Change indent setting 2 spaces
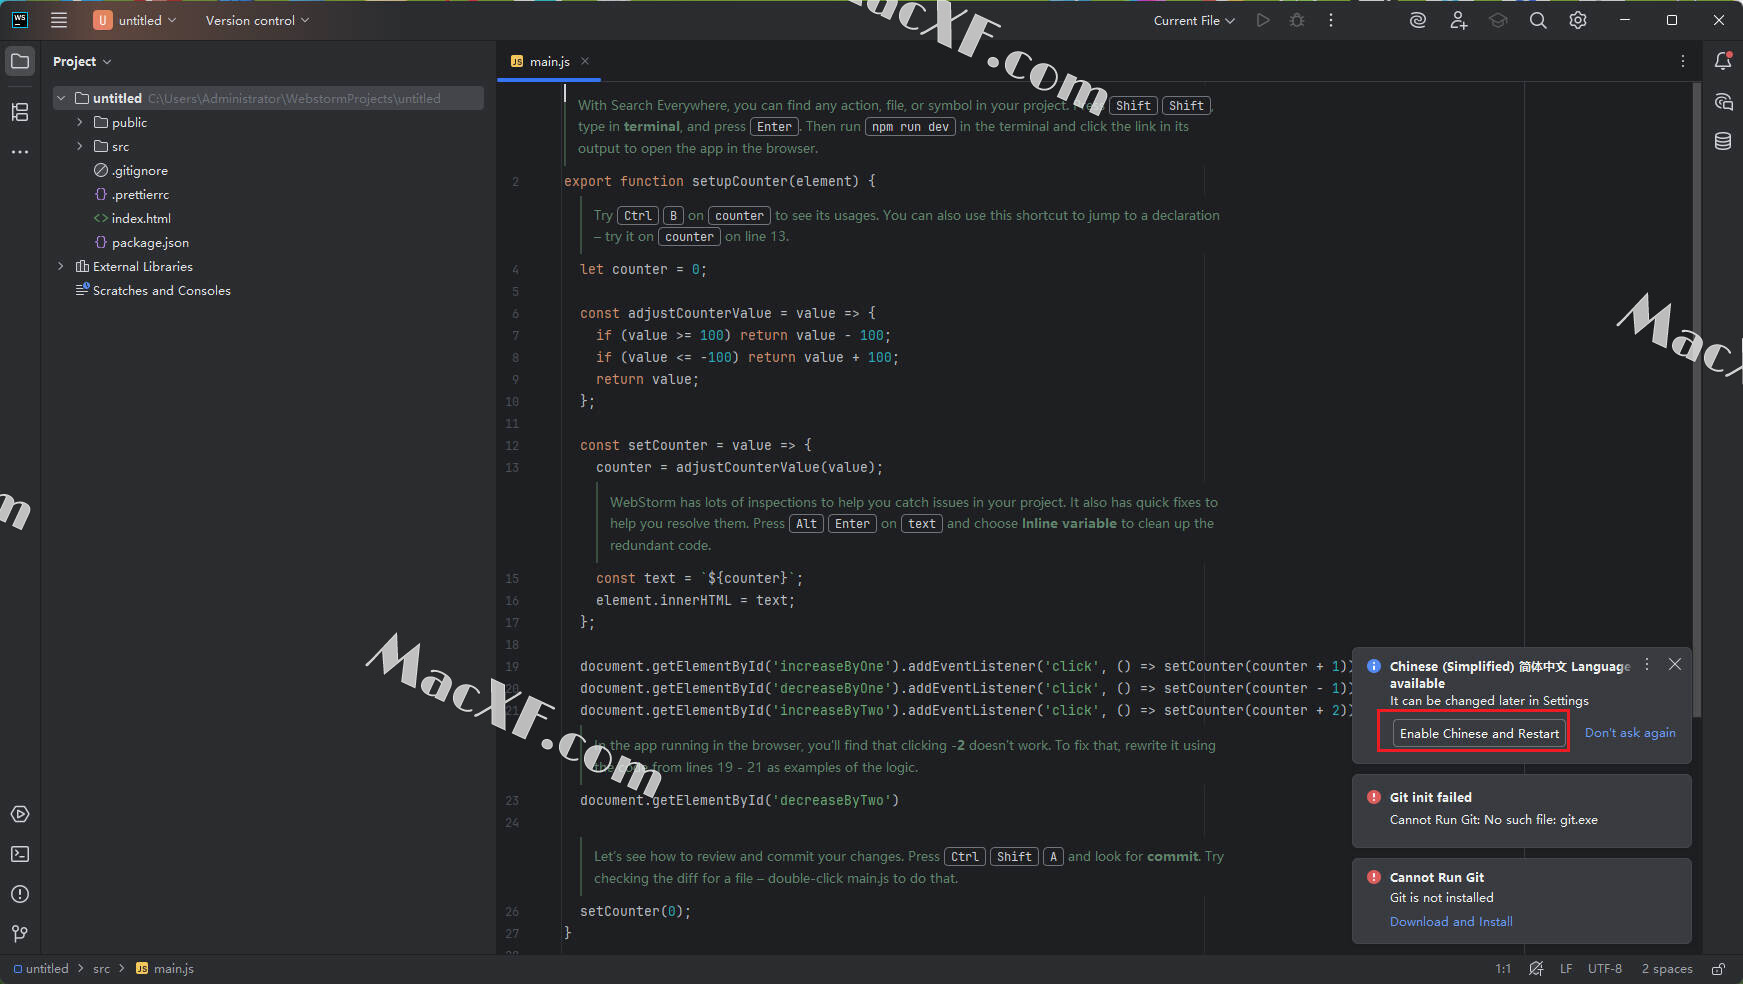Viewport: 1743px width, 984px height. 1667,968
